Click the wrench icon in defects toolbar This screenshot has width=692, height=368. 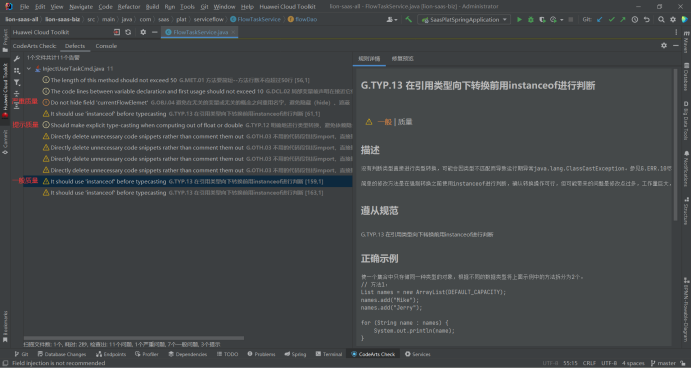coord(17,58)
